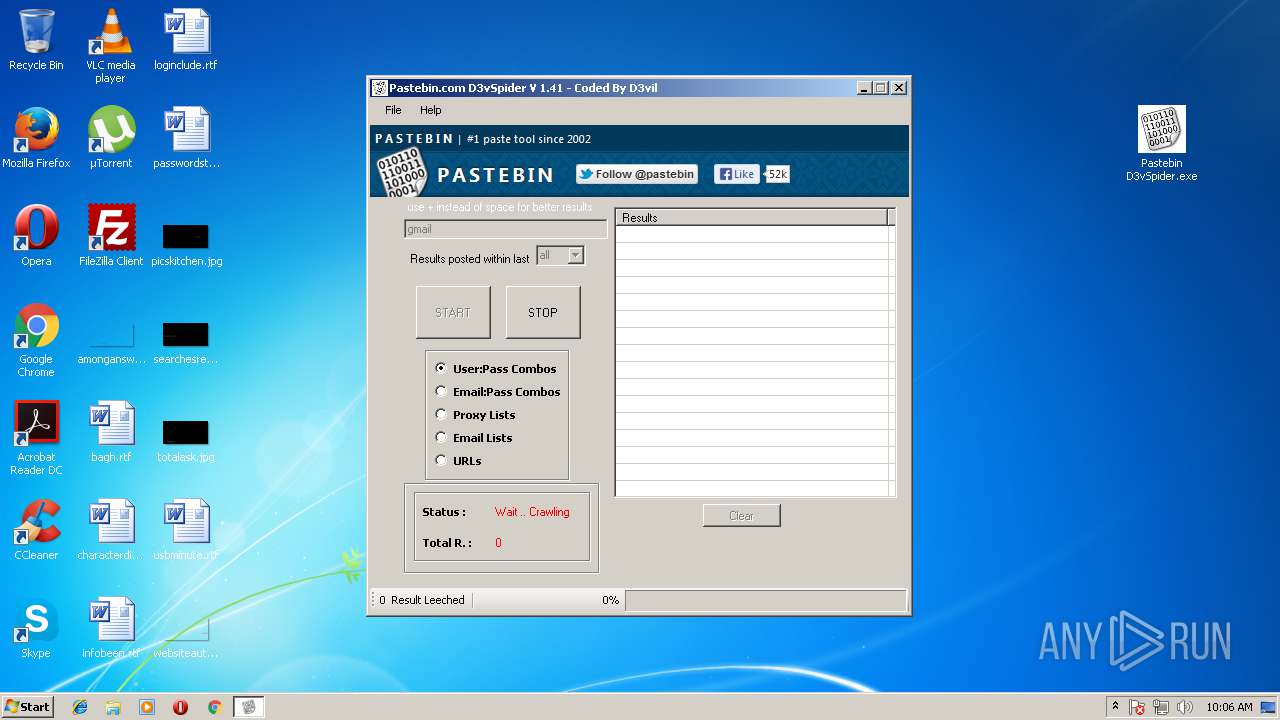Click the gmail search keyword field
Viewport: 1280px width, 720px height.
pos(505,229)
